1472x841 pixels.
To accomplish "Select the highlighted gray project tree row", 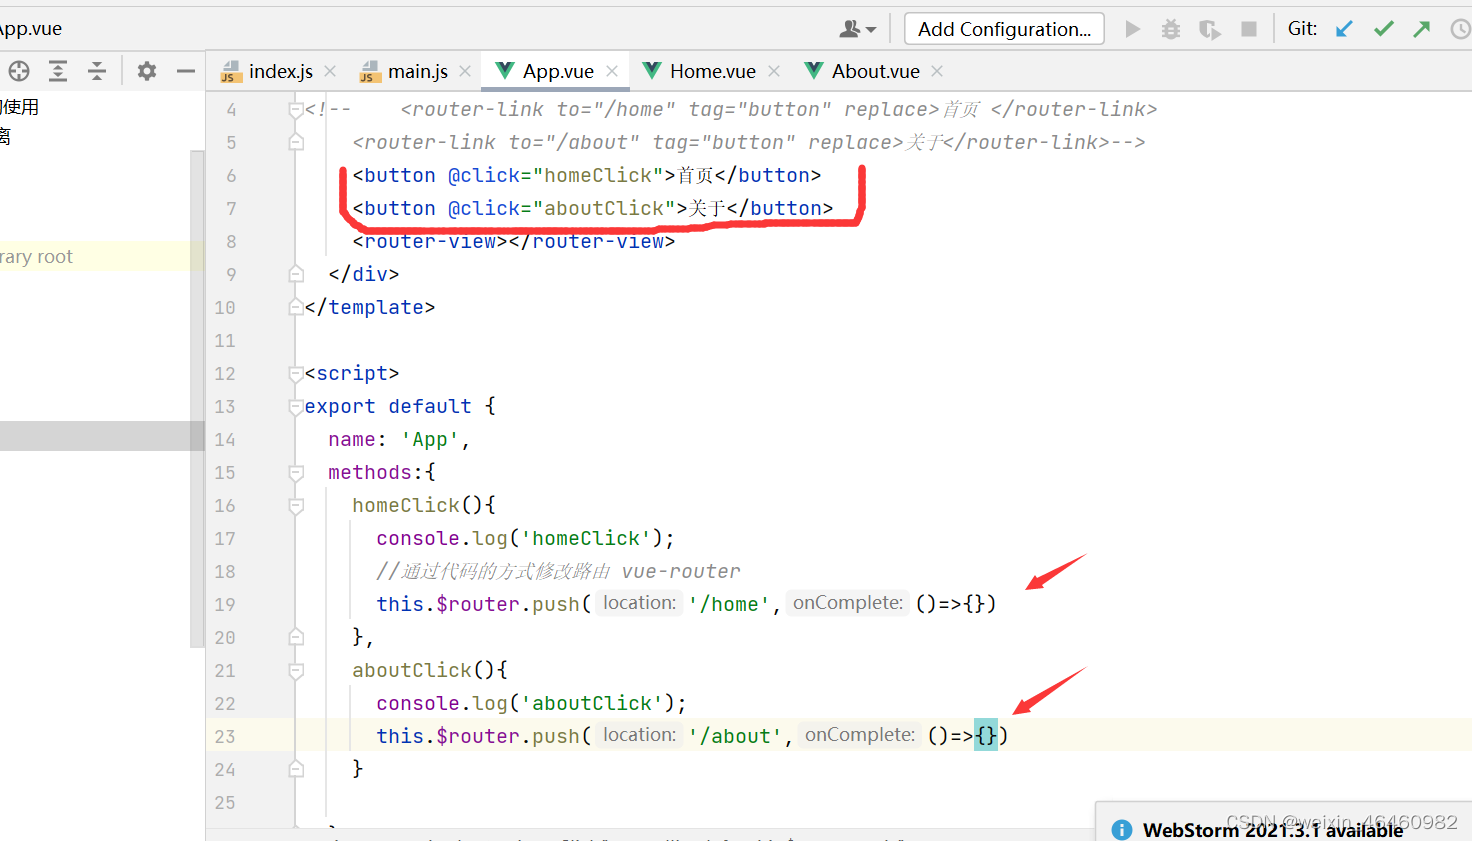I will click(95, 436).
